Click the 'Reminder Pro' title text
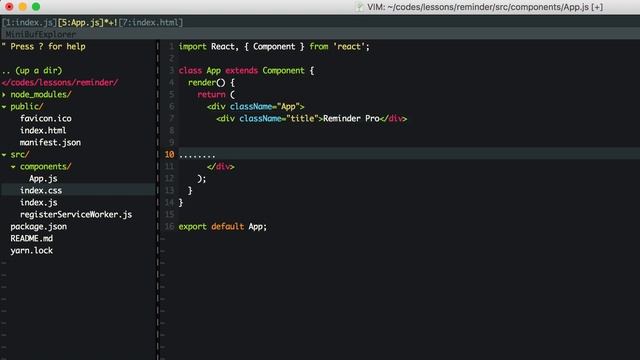The image size is (640, 360). click(x=351, y=118)
